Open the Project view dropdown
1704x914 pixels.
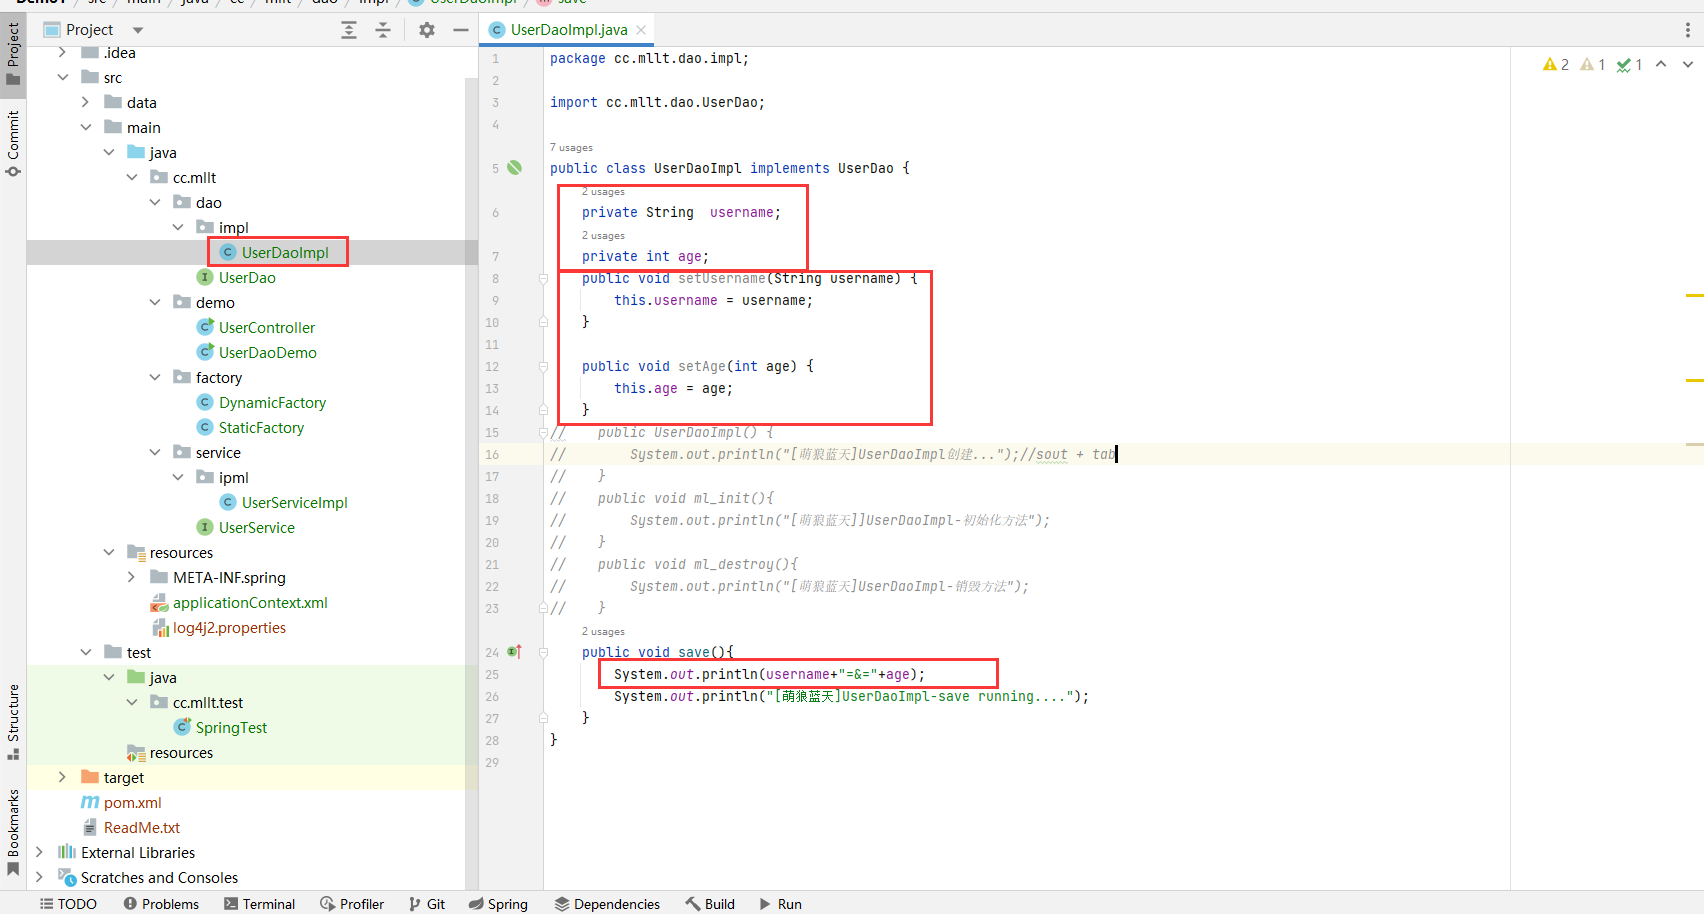138,30
